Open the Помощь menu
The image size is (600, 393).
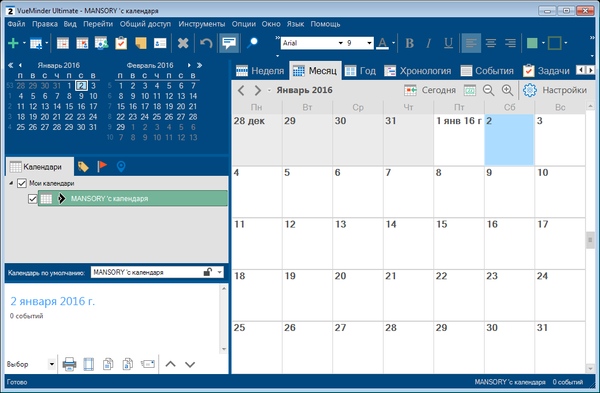tap(325, 24)
